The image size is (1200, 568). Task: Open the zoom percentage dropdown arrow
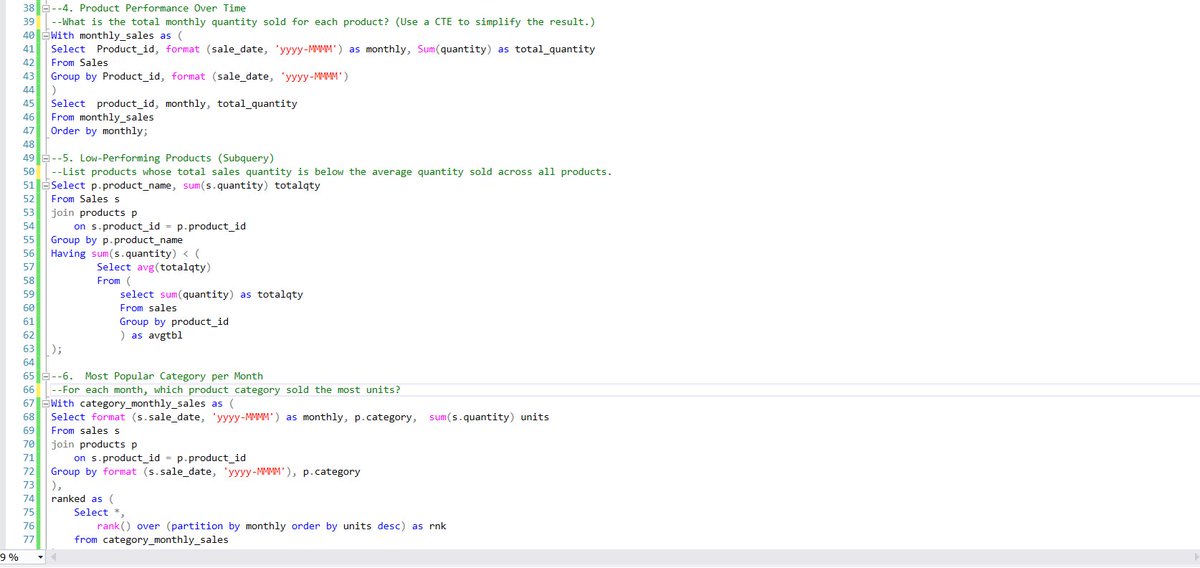(x=41, y=557)
